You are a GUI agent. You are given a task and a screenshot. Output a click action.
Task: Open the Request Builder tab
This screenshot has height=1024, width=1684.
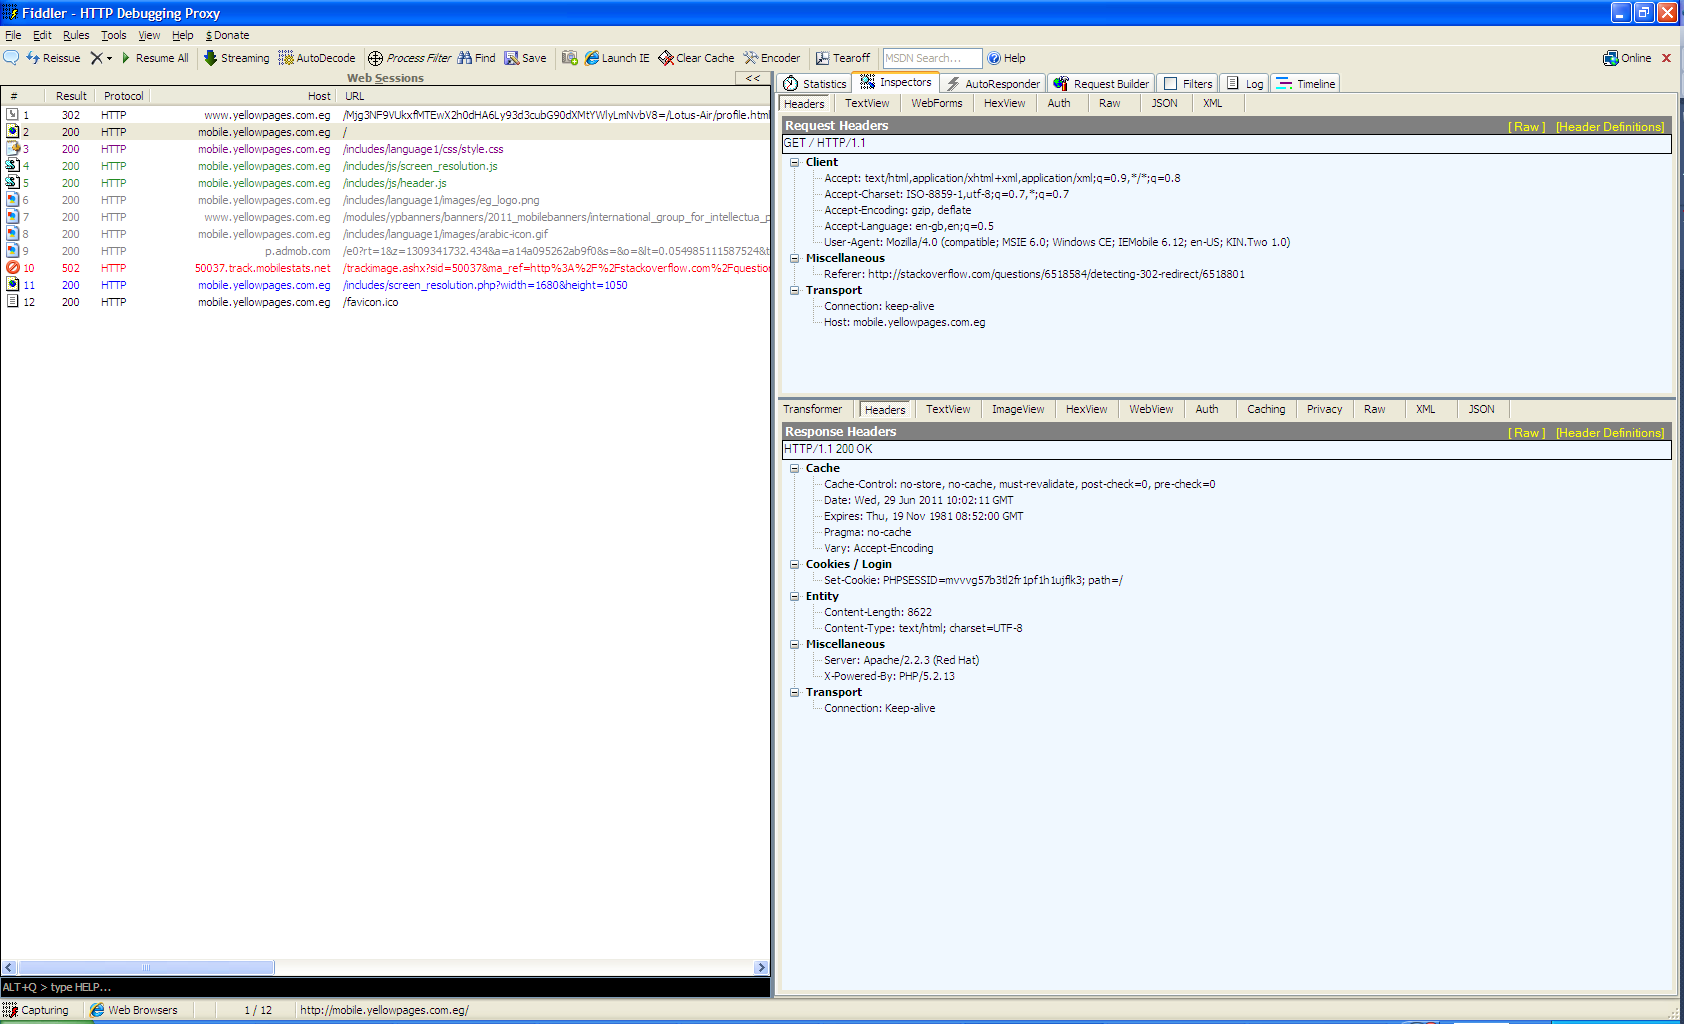coord(1101,84)
